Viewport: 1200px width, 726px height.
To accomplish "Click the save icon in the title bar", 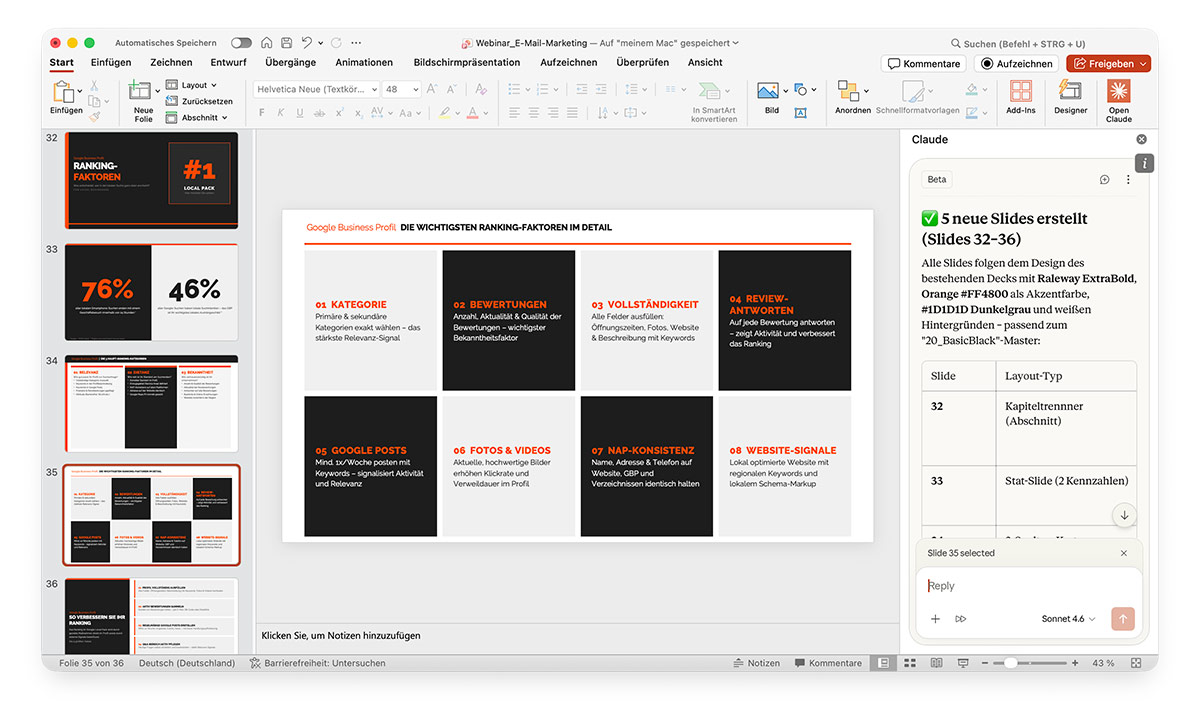I will click(287, 43).
